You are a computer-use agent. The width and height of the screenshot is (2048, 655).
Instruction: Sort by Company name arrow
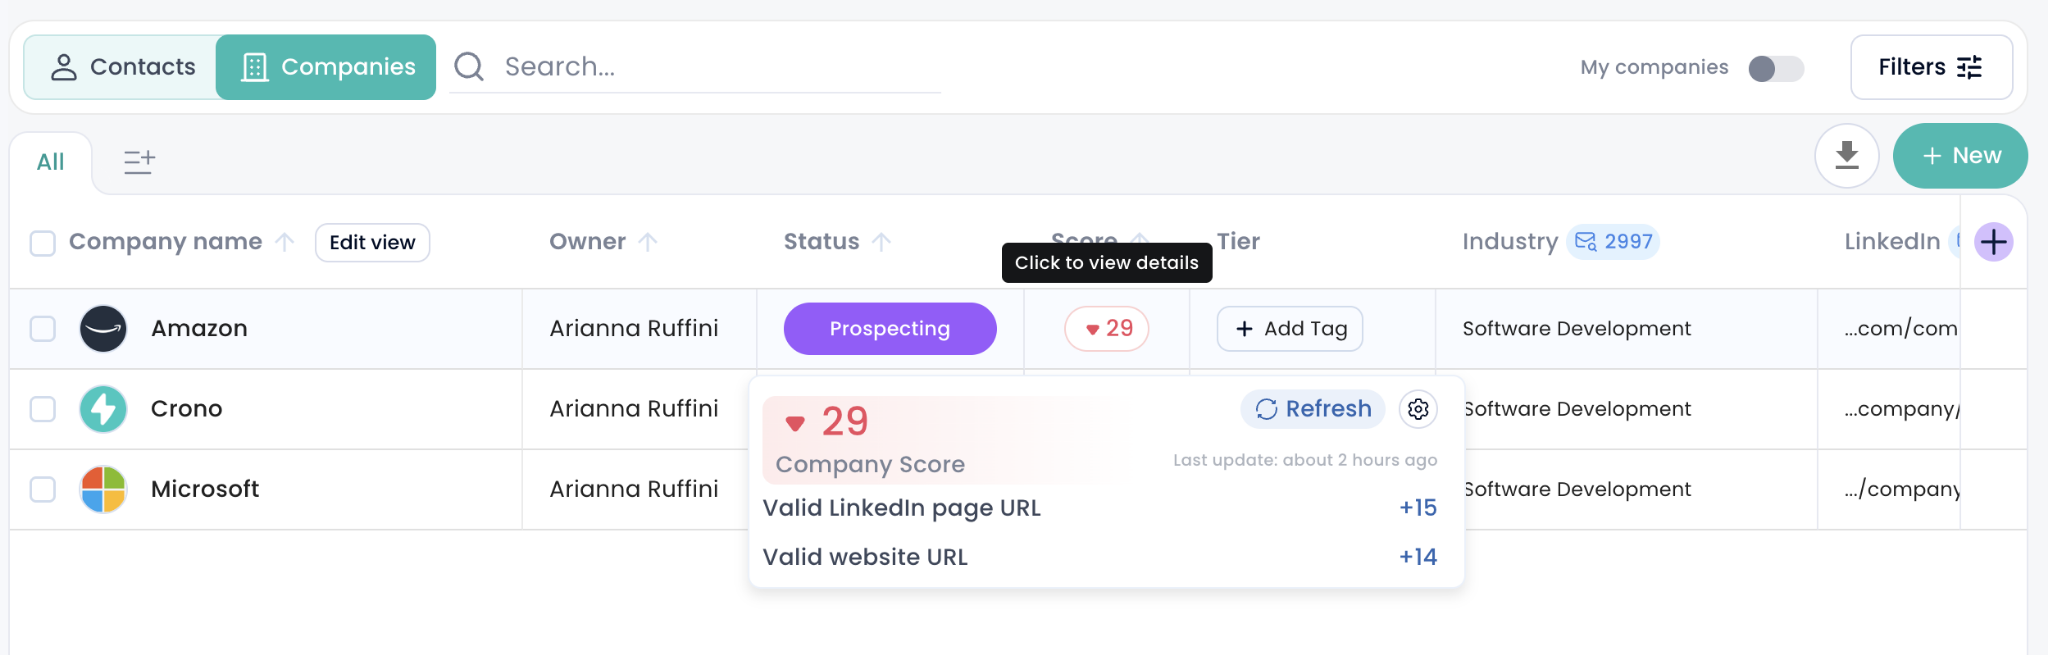coord(285,242)
